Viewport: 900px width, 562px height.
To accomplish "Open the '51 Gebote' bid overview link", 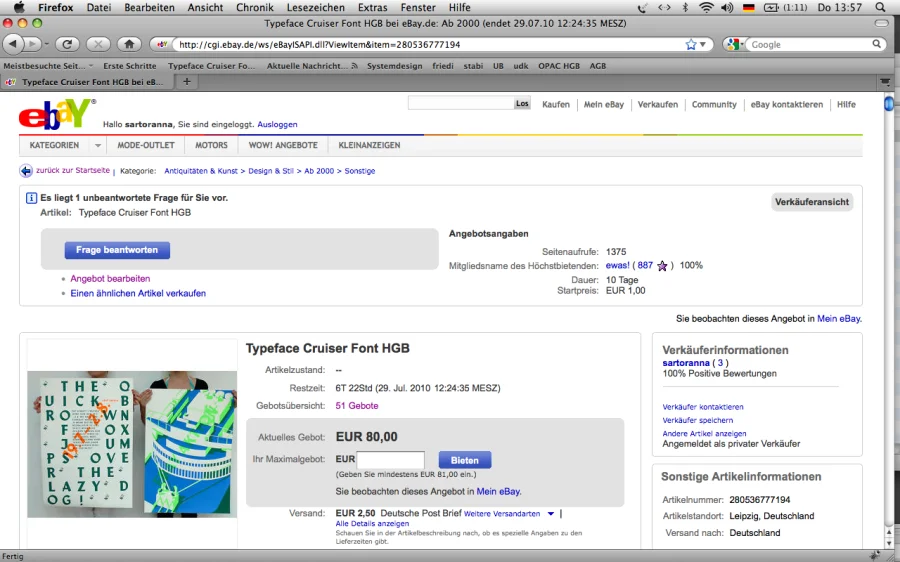I will click(357, 406).
